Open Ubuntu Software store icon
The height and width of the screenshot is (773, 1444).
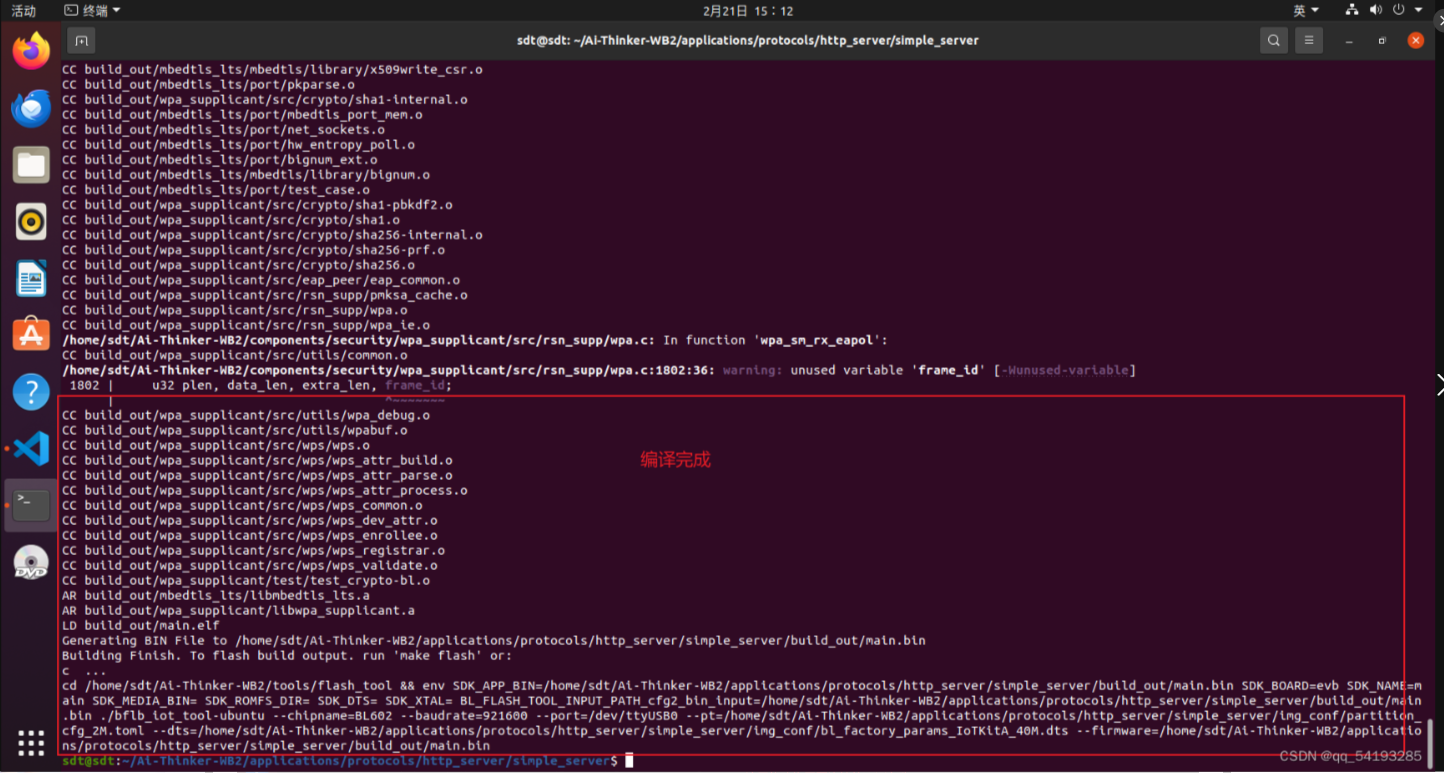(31, 335)
